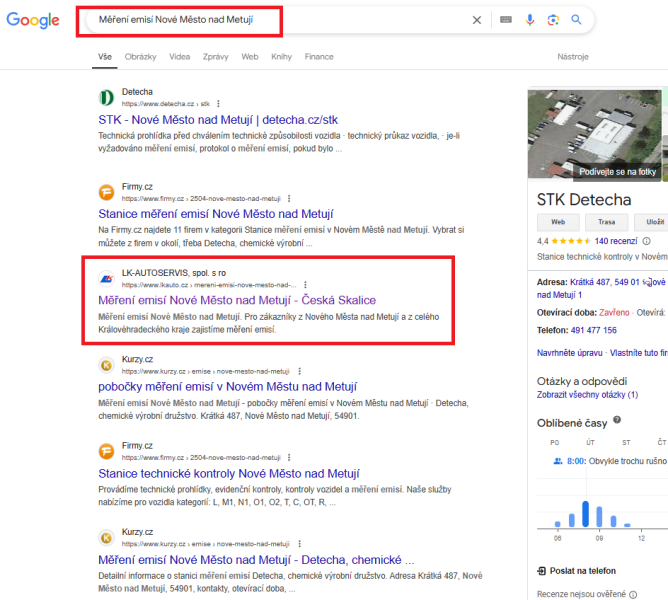Call phone number 491 477 156

[x=593, y=330]
